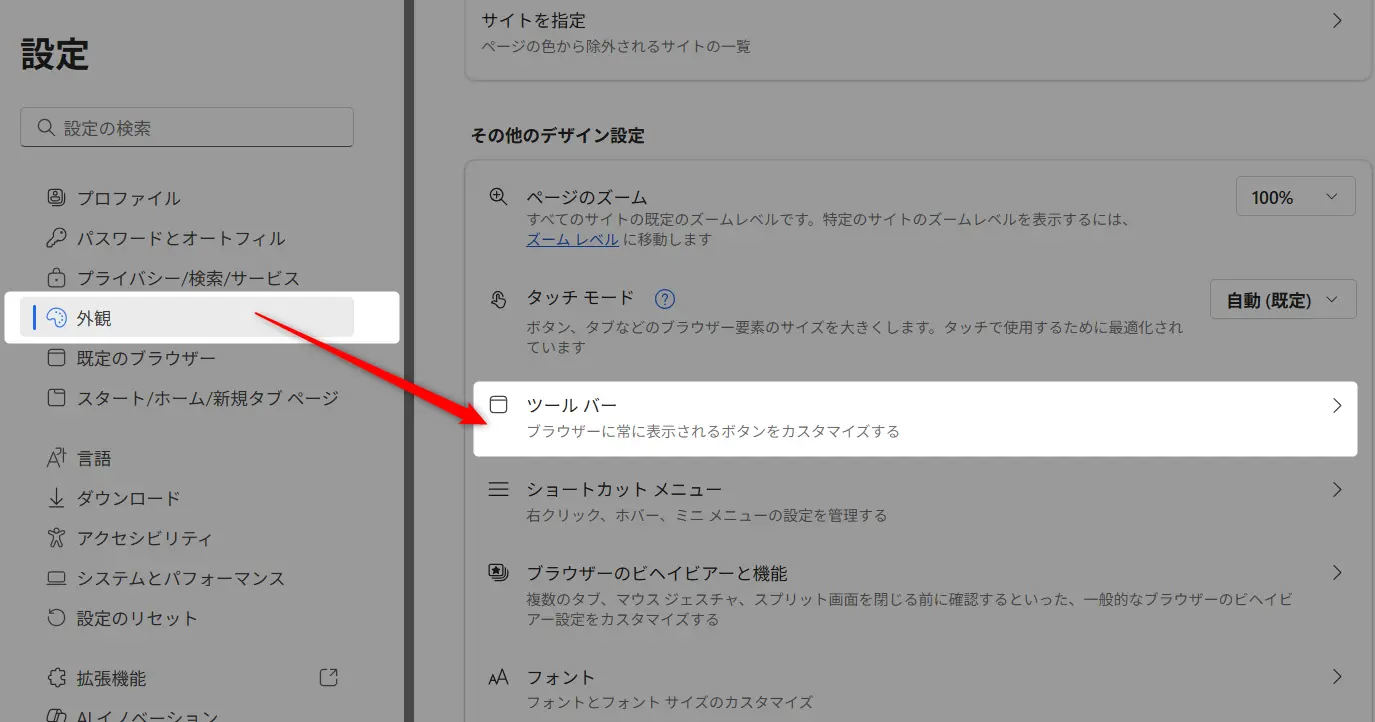Open the touch mode 自動 (既定) dropdown
The width and height of the screenshot is (1375, 722).
(1283, 300)
